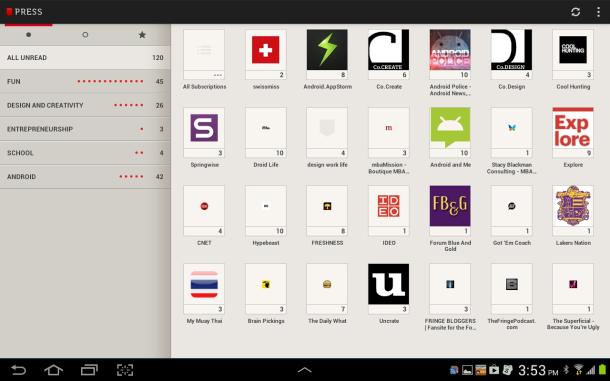Click the Lakers Nation feed name label
The width and height of the screenshot is (610, 381).
[x=573, y=243]
